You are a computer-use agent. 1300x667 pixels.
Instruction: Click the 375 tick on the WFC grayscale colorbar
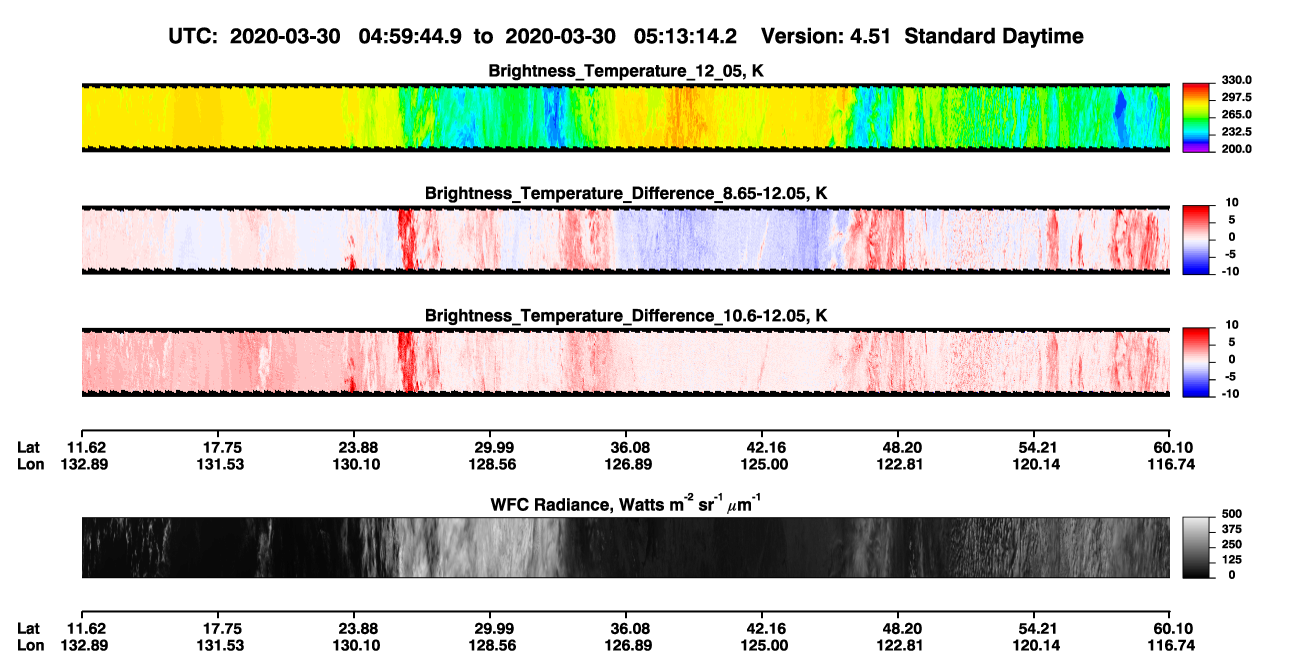click(1231, 529)
